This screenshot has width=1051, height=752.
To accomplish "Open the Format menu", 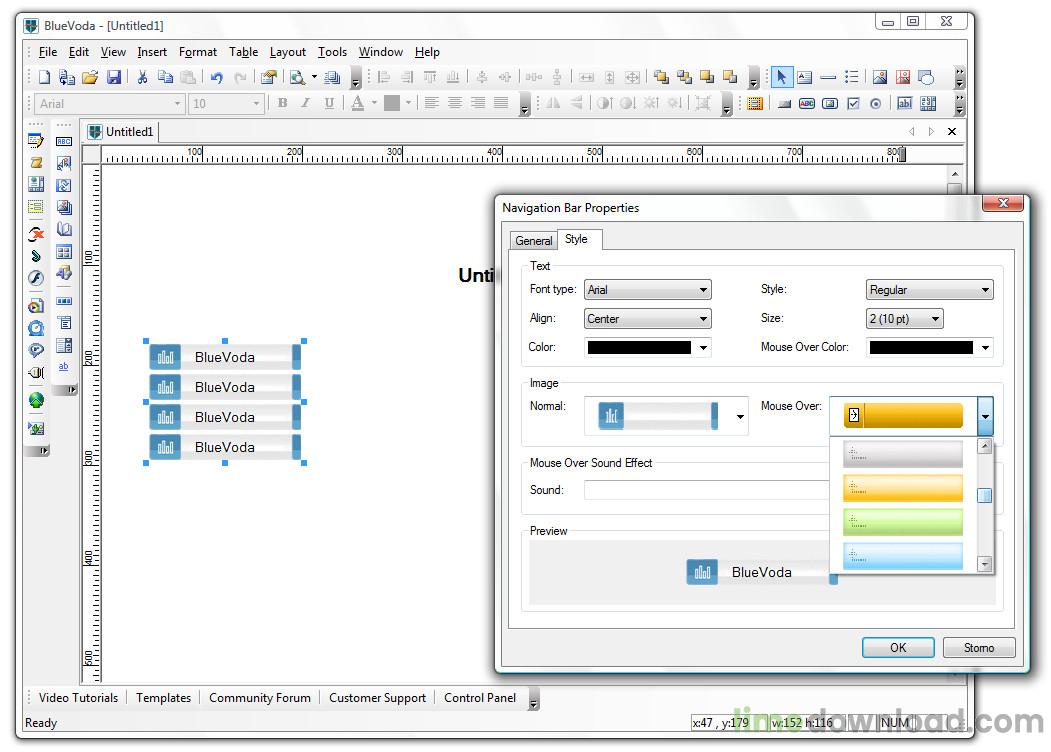I will [x=198, y=52].
